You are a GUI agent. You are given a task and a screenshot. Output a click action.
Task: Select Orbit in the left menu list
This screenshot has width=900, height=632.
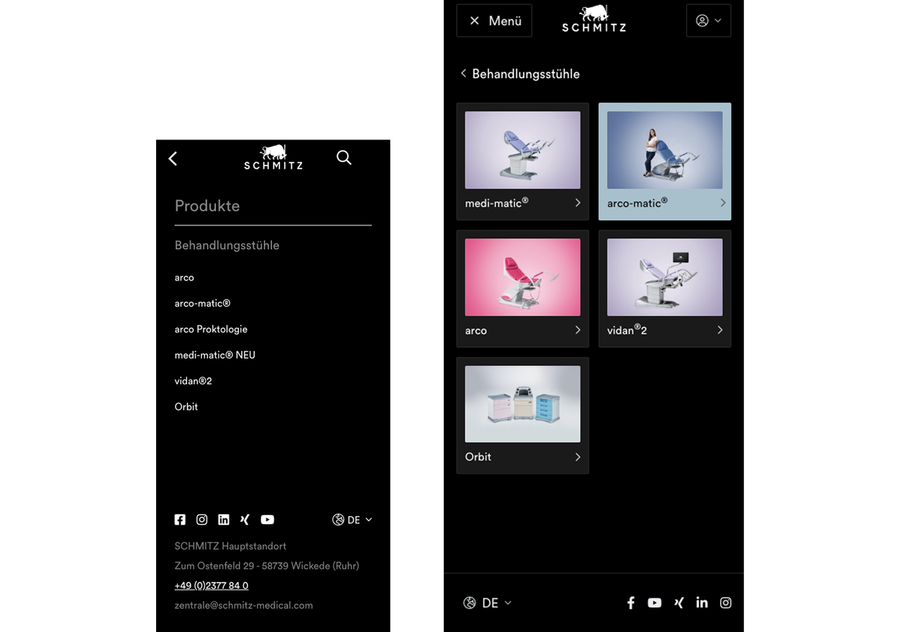[x=186, y=406]
